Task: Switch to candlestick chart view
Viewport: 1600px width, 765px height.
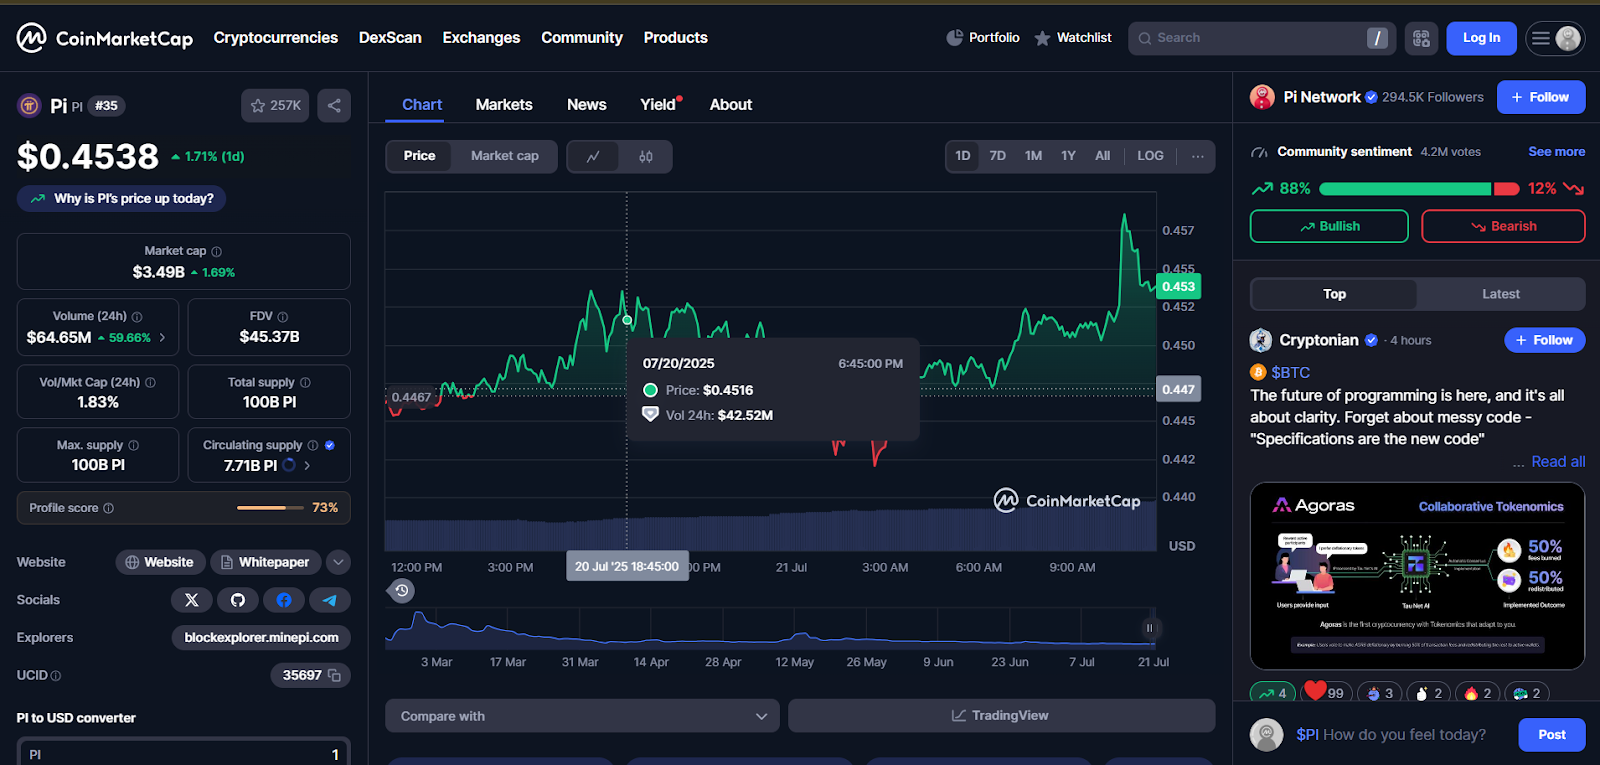Action: (x=646, y=156)
